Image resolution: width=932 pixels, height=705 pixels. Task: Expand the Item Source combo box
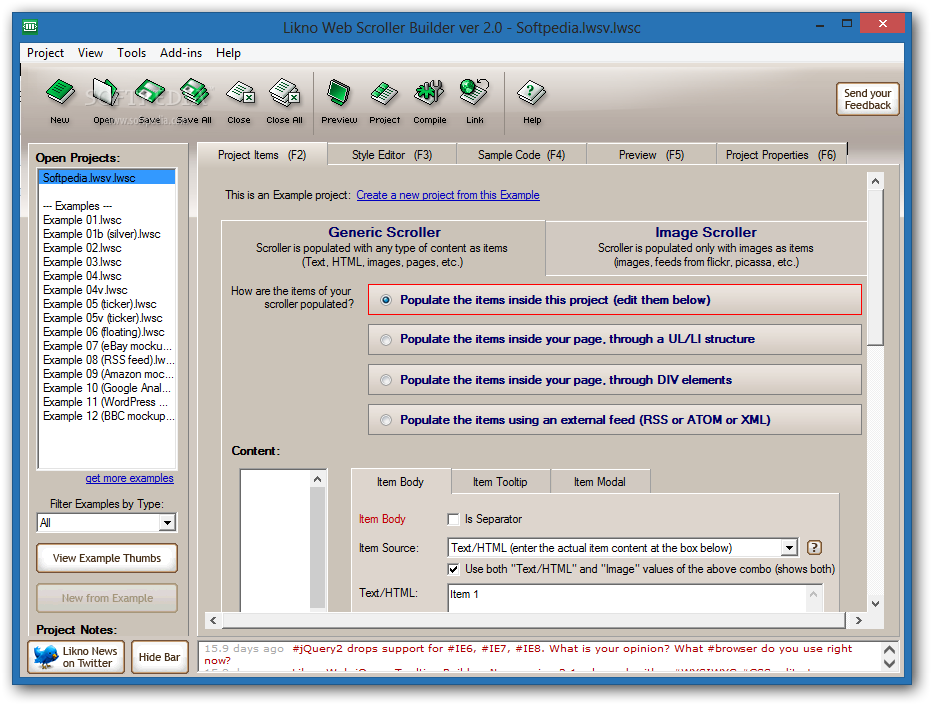point(789,547)
